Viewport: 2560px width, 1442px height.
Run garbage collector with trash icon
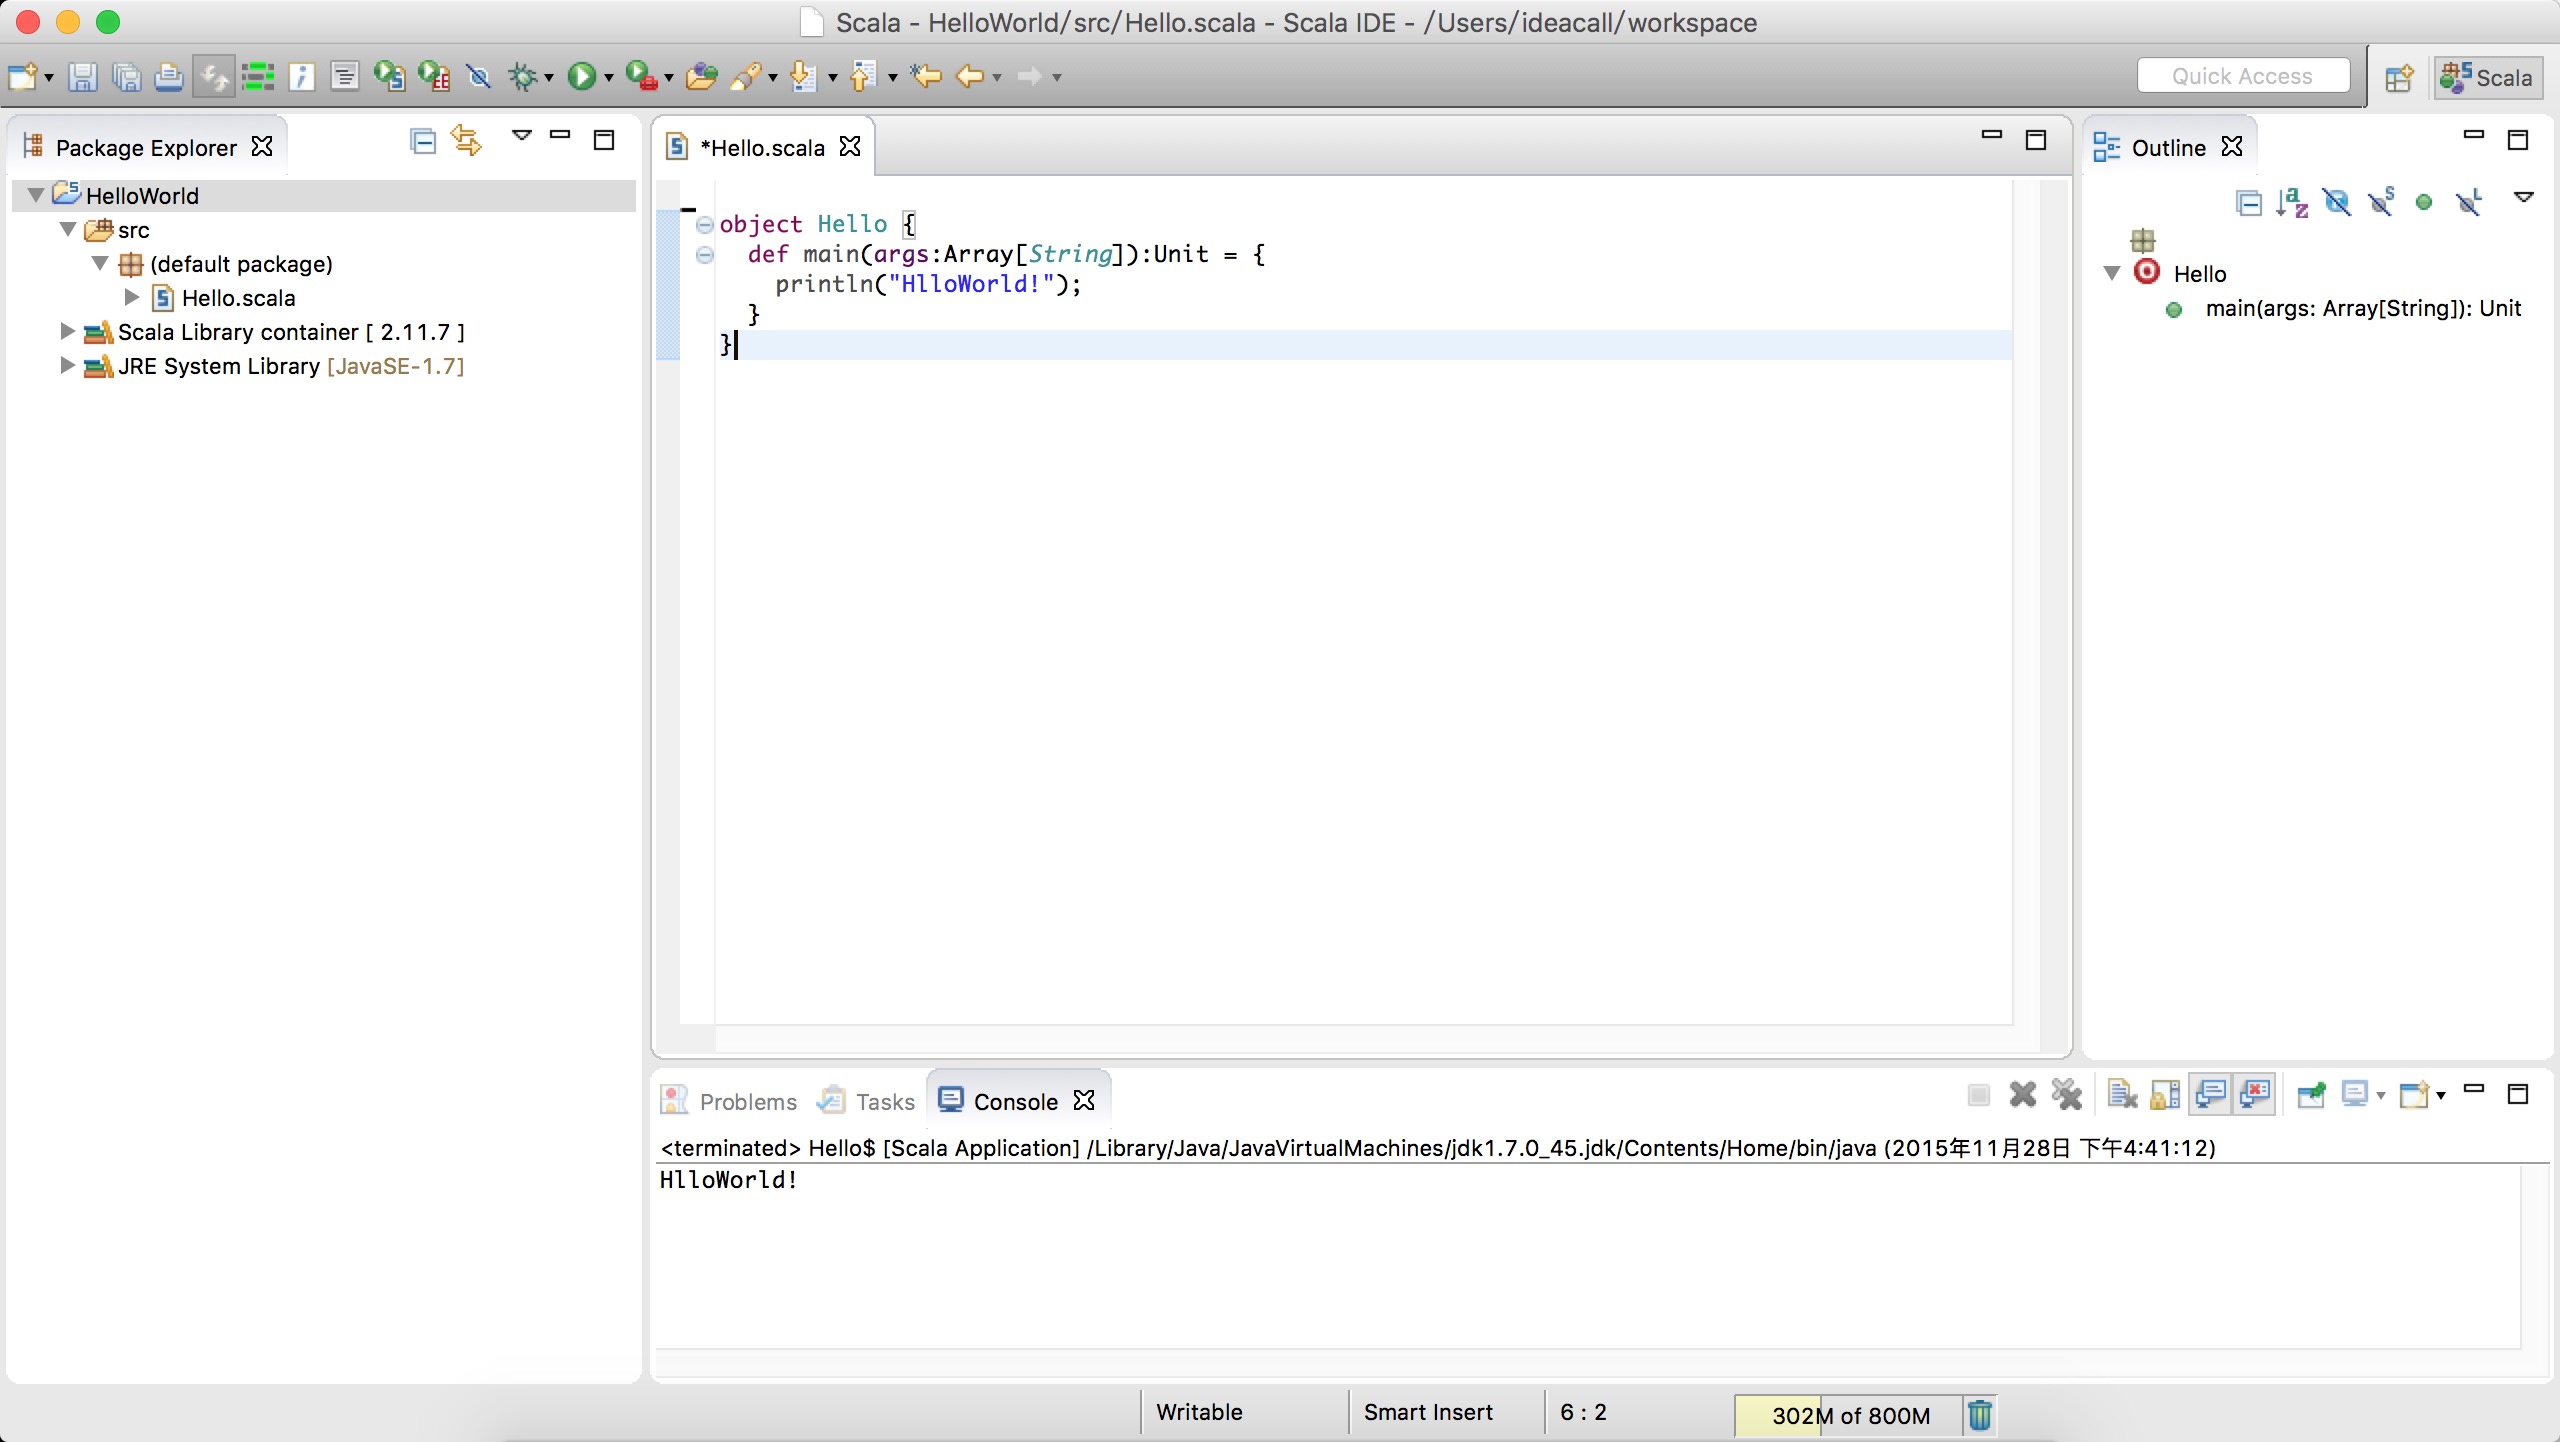[x=1979, y=1415]
